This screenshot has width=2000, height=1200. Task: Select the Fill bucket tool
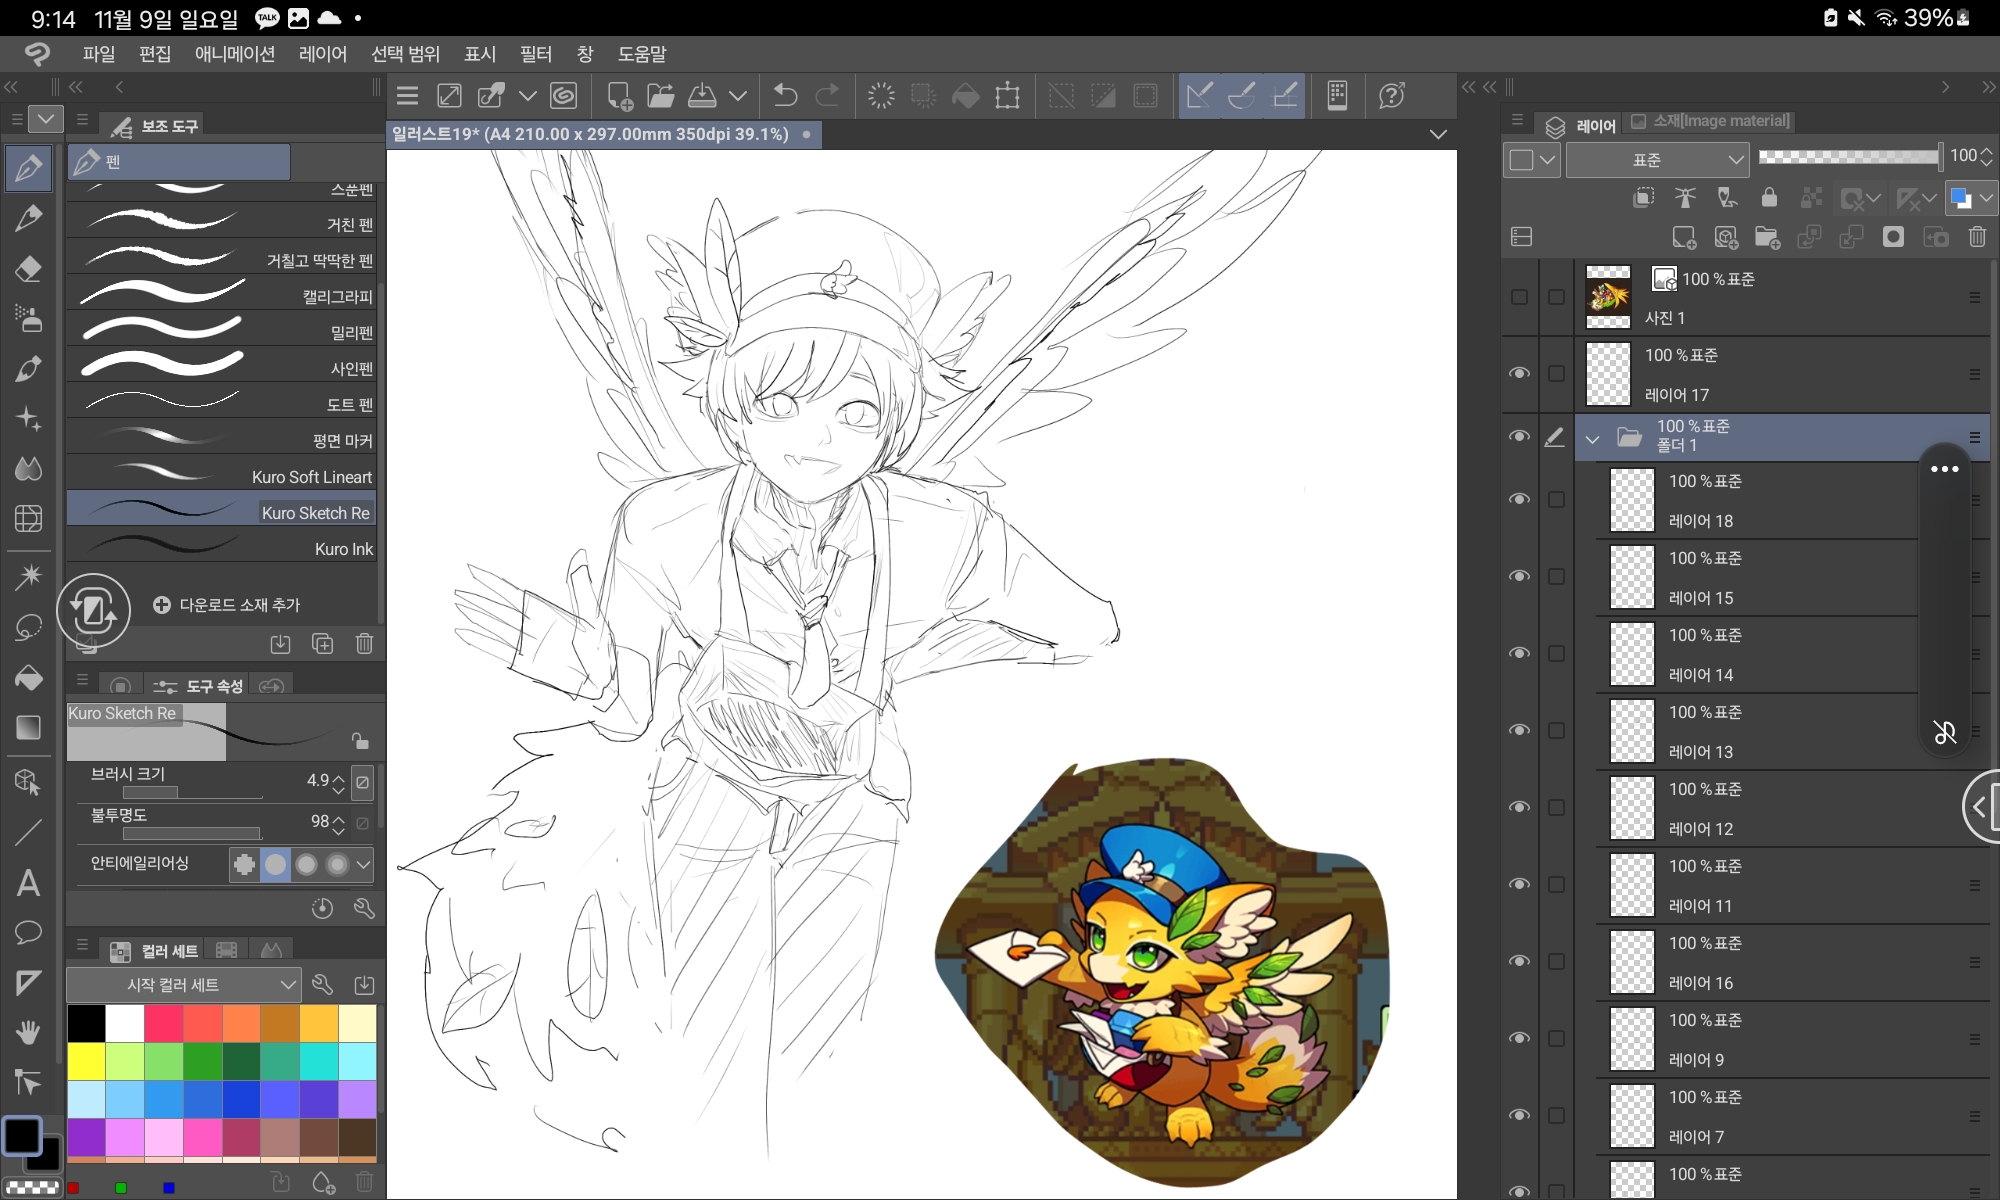pos(28,678)
